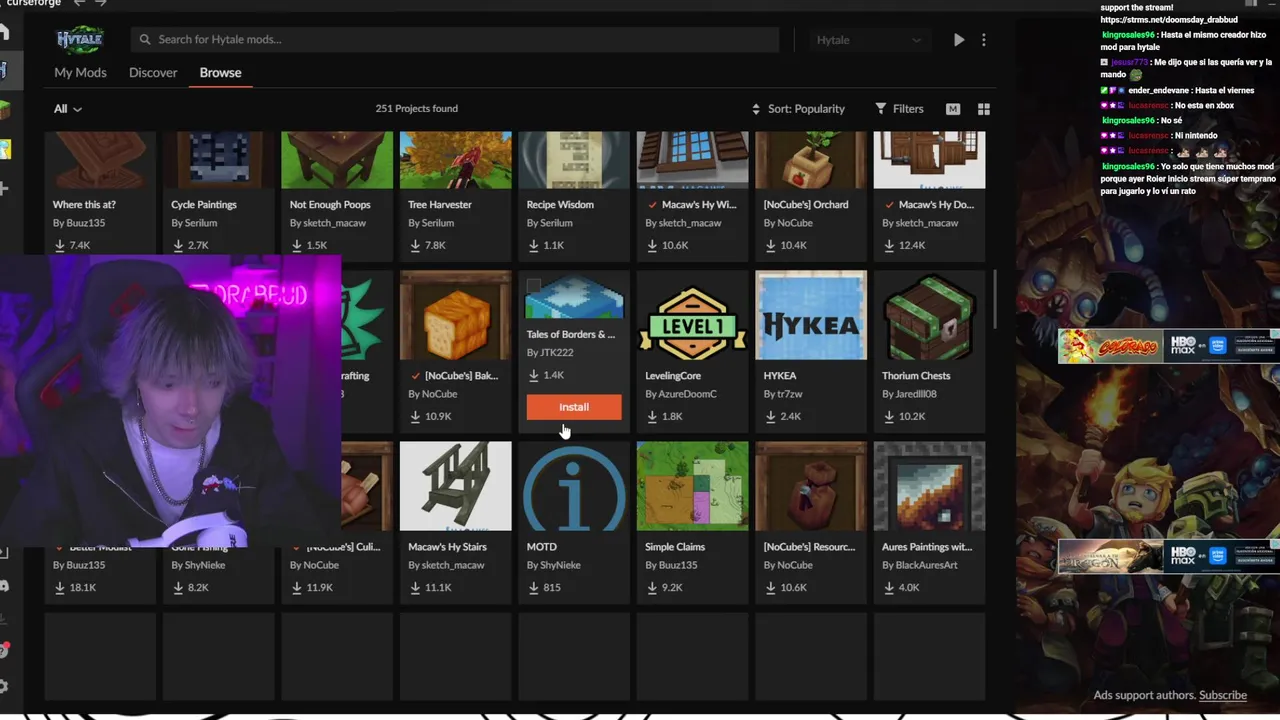The image size is (1280, 720).
Task: Open the LevelingCore mod thumbnail
Action: (692, 315)
